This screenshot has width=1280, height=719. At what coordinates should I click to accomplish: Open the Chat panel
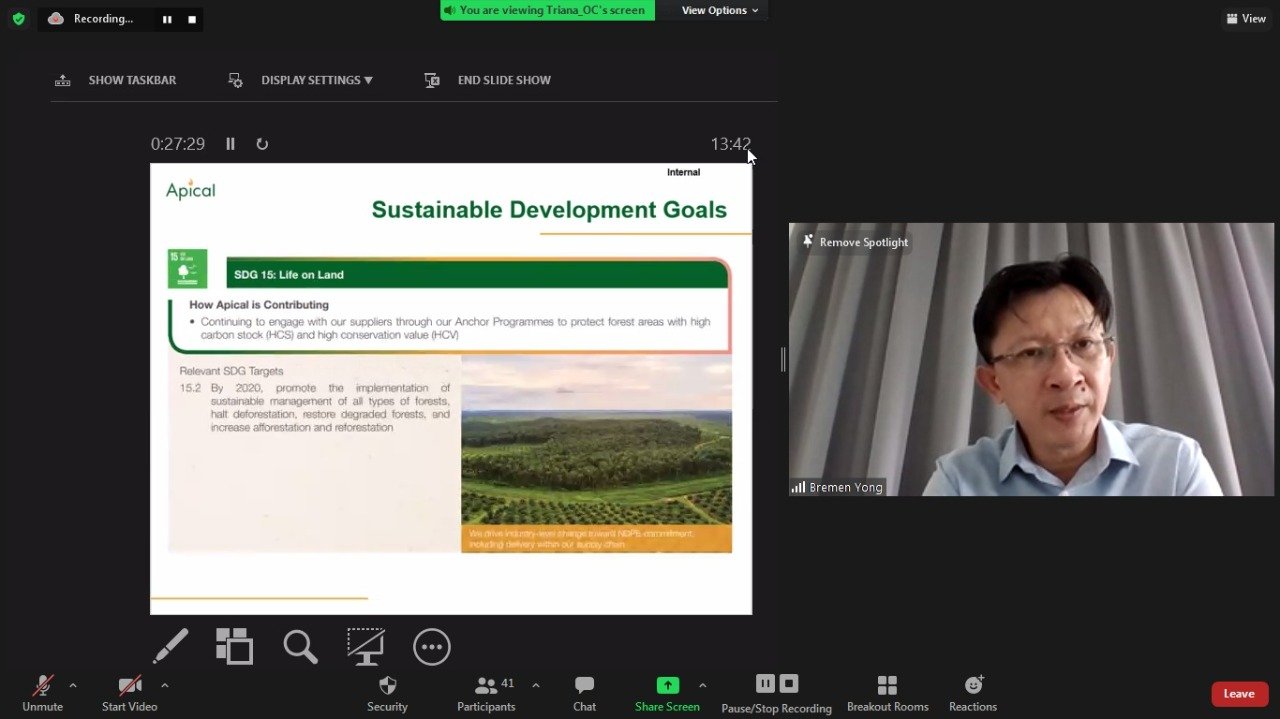pyautogui.click(x=584, y=694)
